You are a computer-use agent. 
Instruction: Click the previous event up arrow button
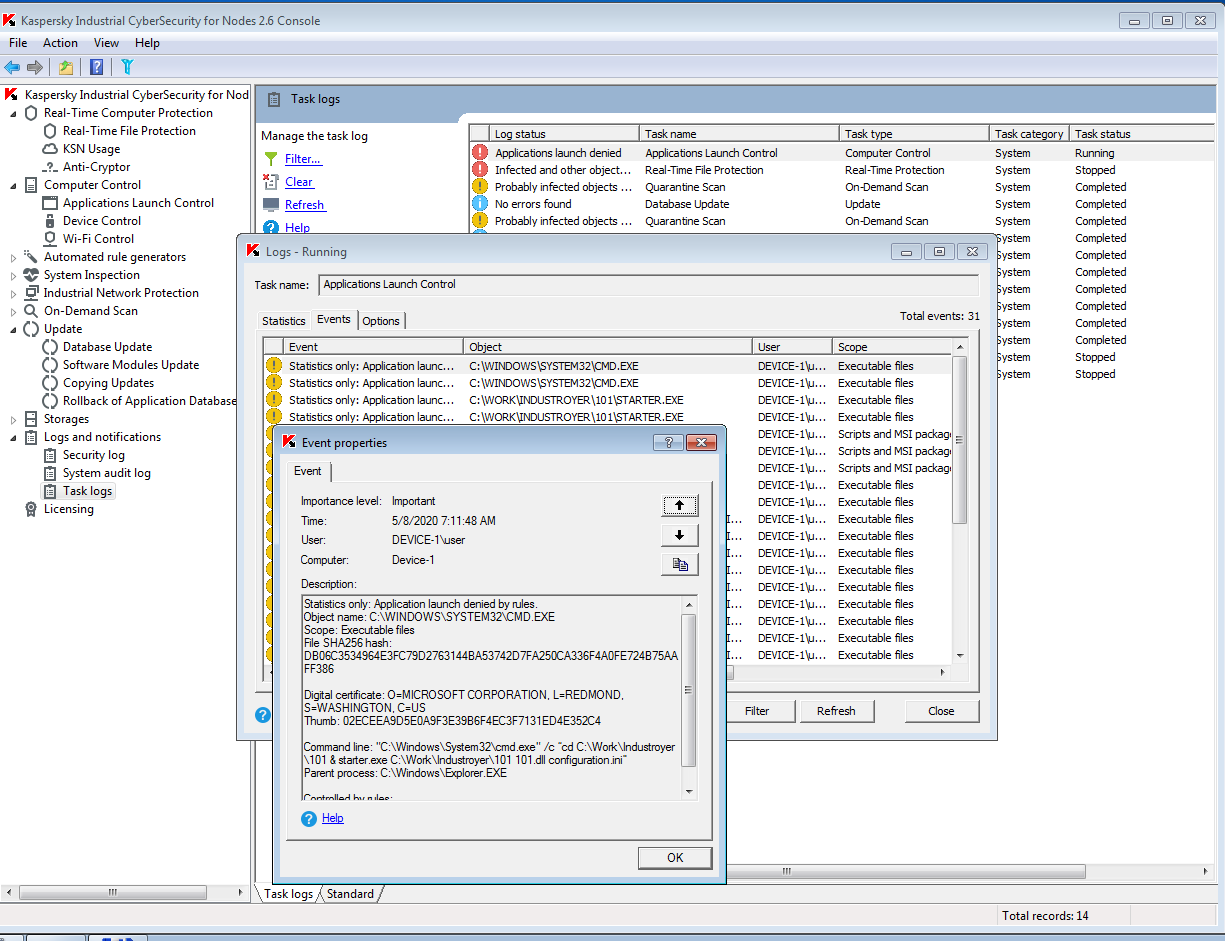(x=680, y=506)
